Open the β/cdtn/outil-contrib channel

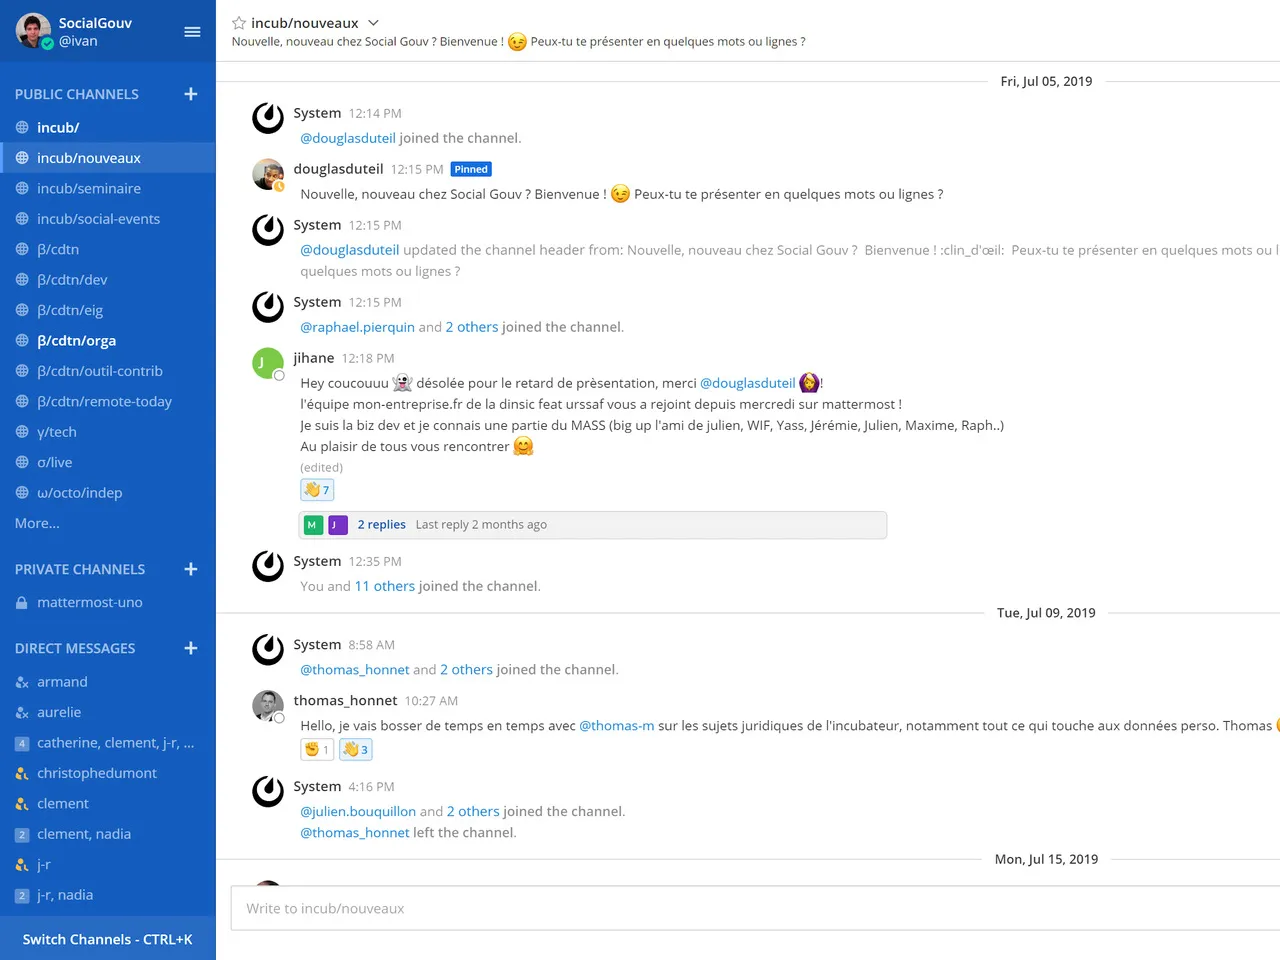(x=108, y=371)
